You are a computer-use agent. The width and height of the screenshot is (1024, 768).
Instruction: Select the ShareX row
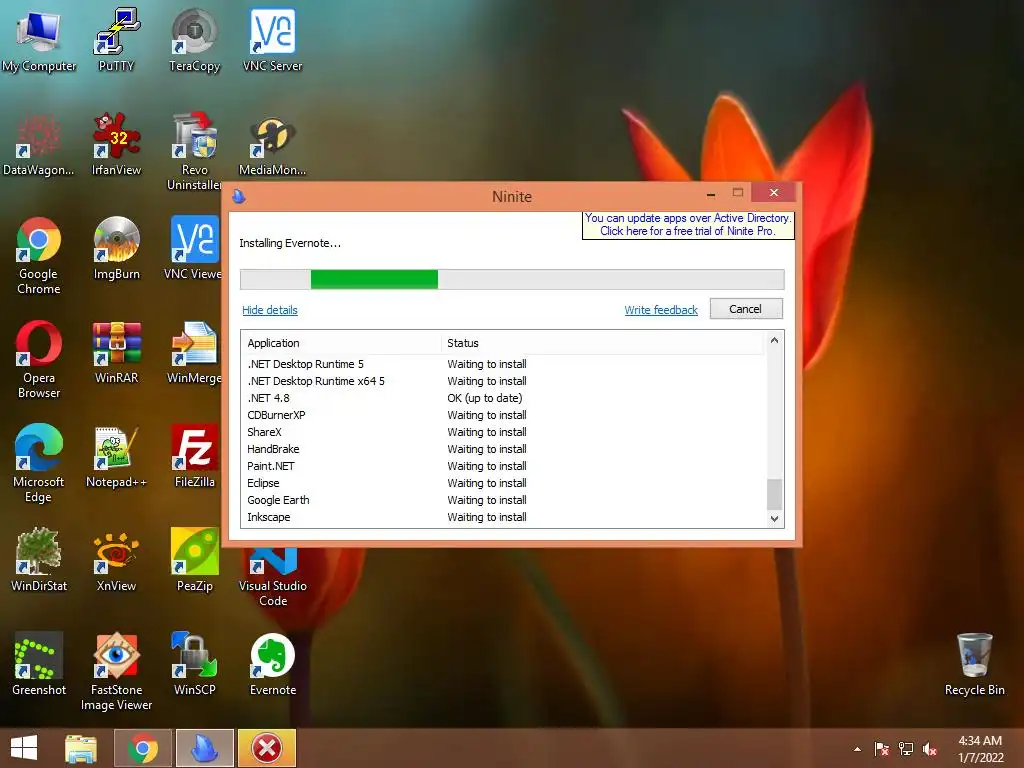coord(503,432)
